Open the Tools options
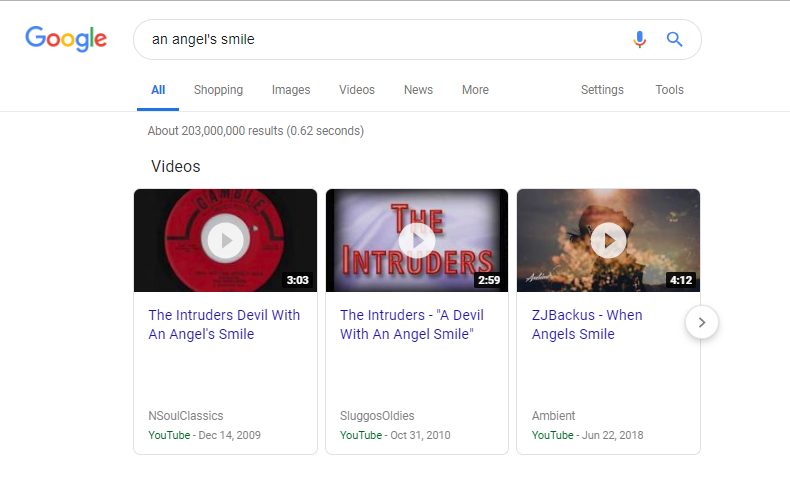Image resolution: width=790 pixels, height=483 pixels. pos(669,90)
